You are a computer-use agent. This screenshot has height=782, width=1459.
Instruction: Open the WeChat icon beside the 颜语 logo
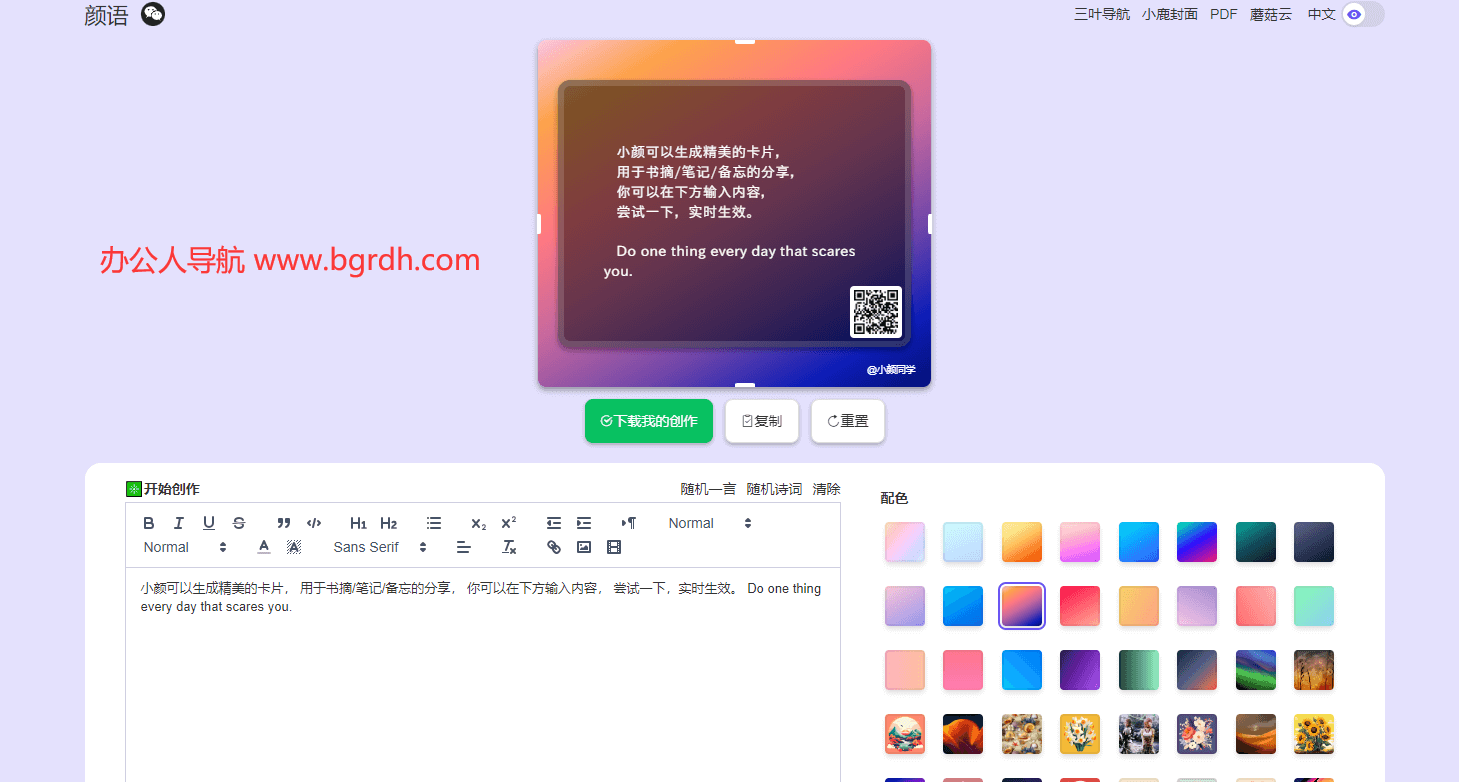[x=153, y=14]
